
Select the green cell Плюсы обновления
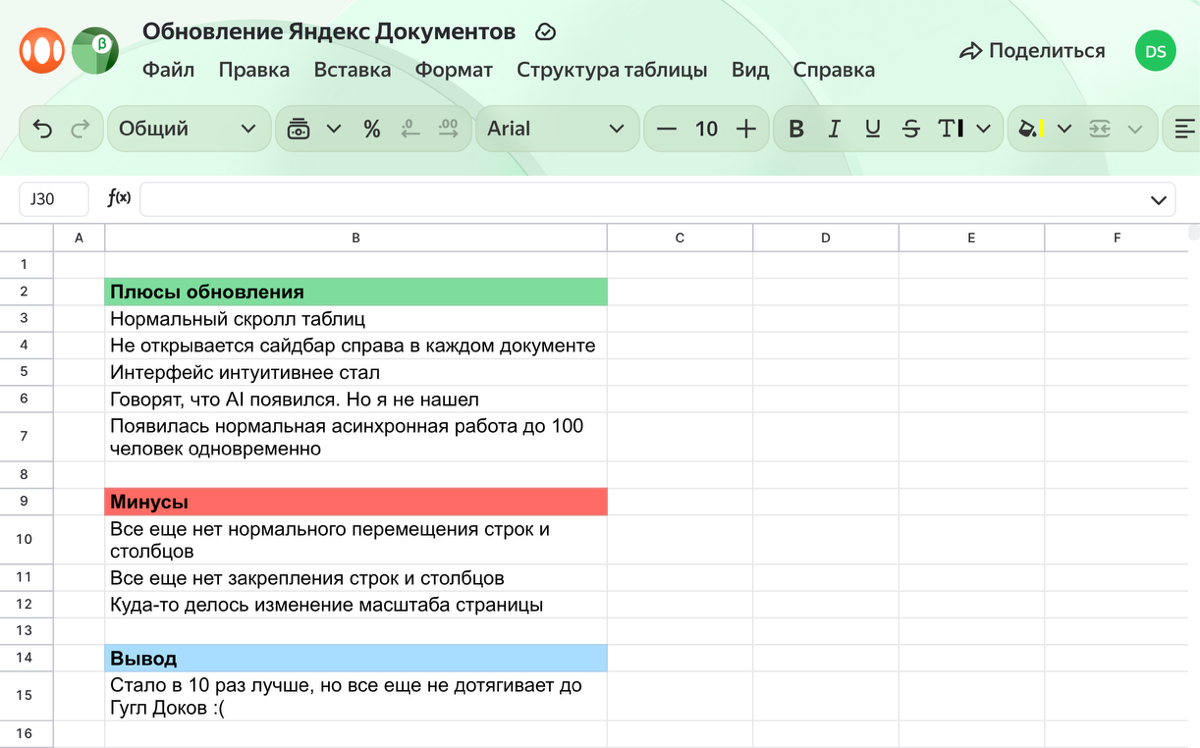tap(356, 292)
